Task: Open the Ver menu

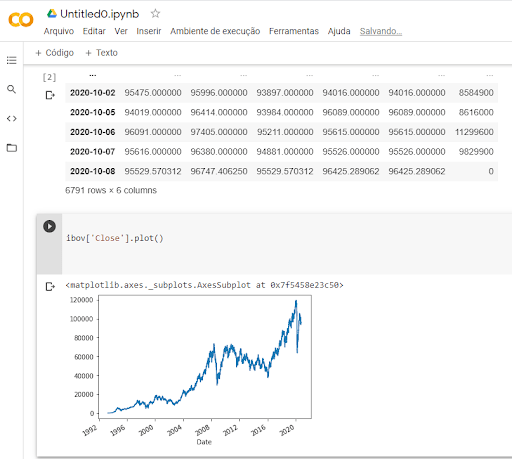Action: coord(121,31)
